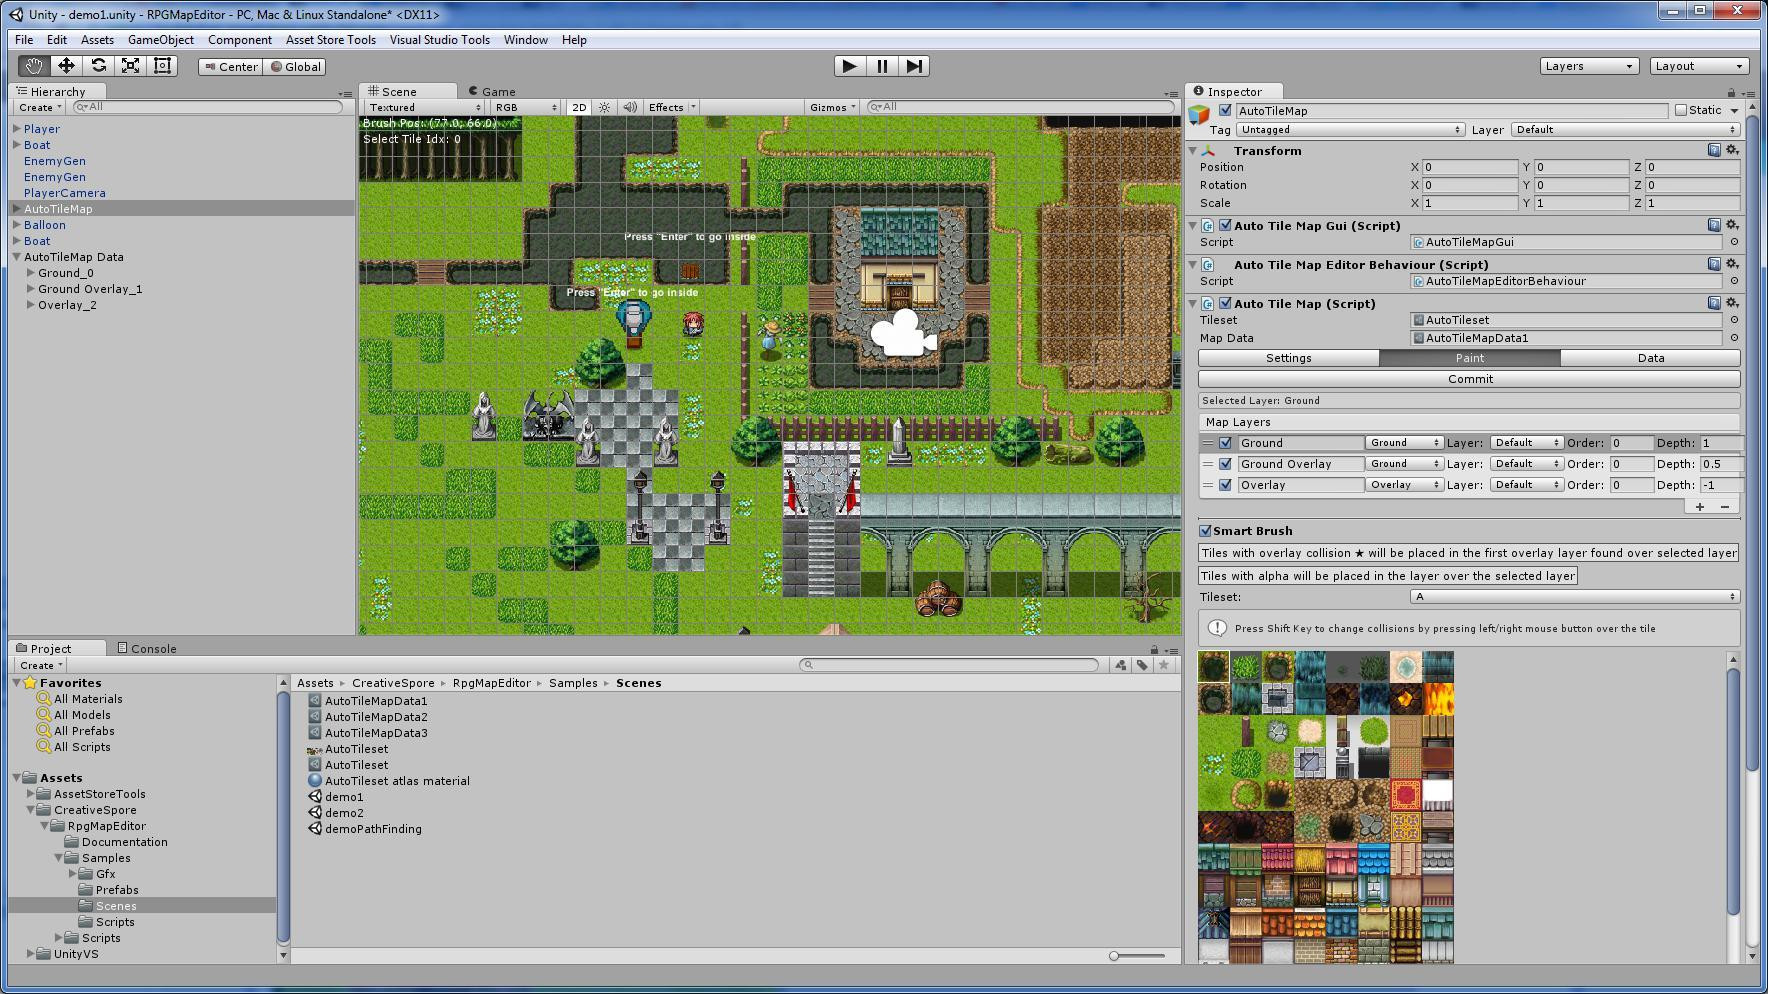
Task: Toggle Ground layer visibility checkbox
Action: click(1225, 443)
